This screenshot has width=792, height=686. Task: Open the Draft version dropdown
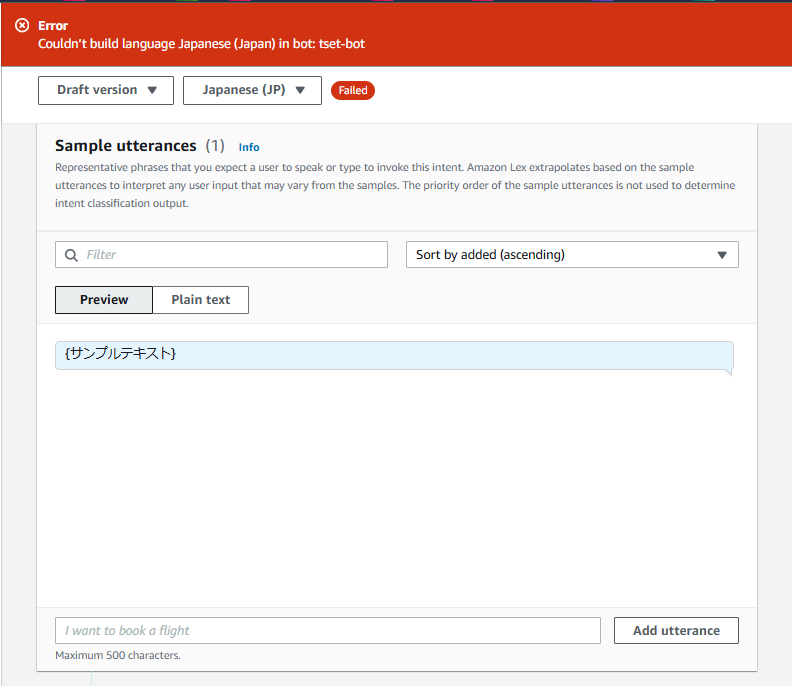(106, 90)
